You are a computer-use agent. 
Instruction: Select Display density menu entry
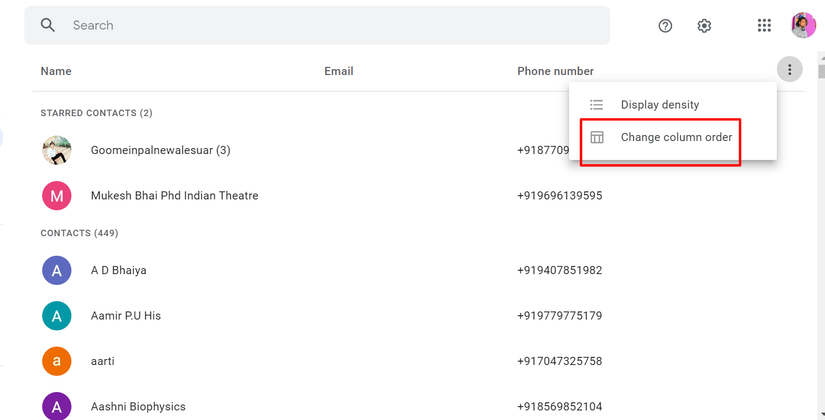point(660,105)
